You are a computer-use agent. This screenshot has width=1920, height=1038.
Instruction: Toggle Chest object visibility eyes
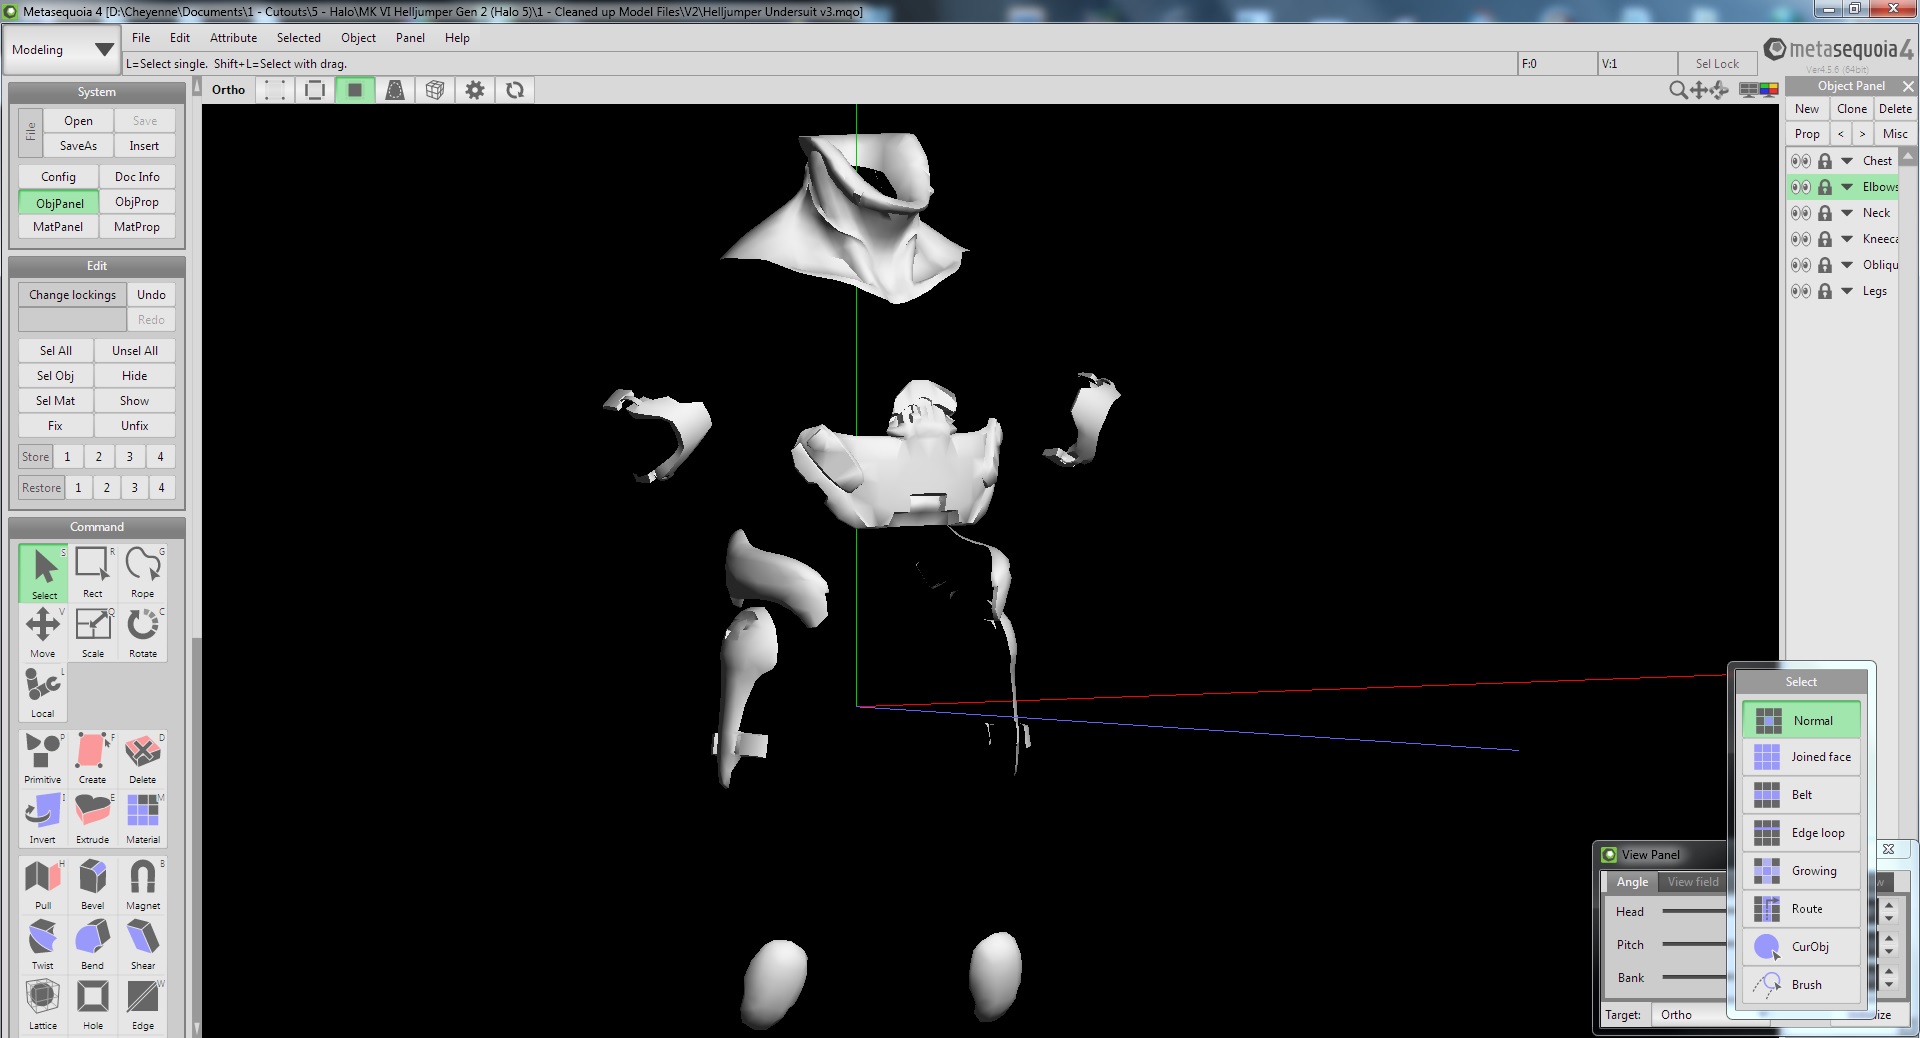pos(1801,161)
